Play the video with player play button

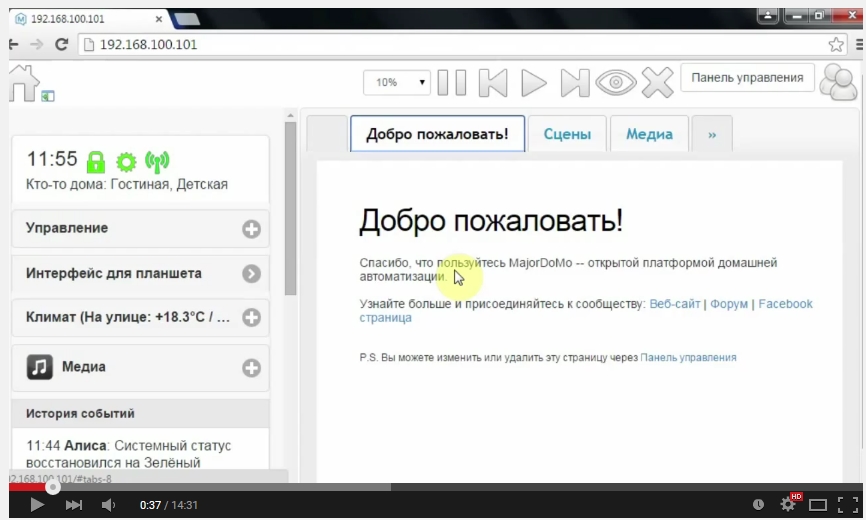[36, 505]
